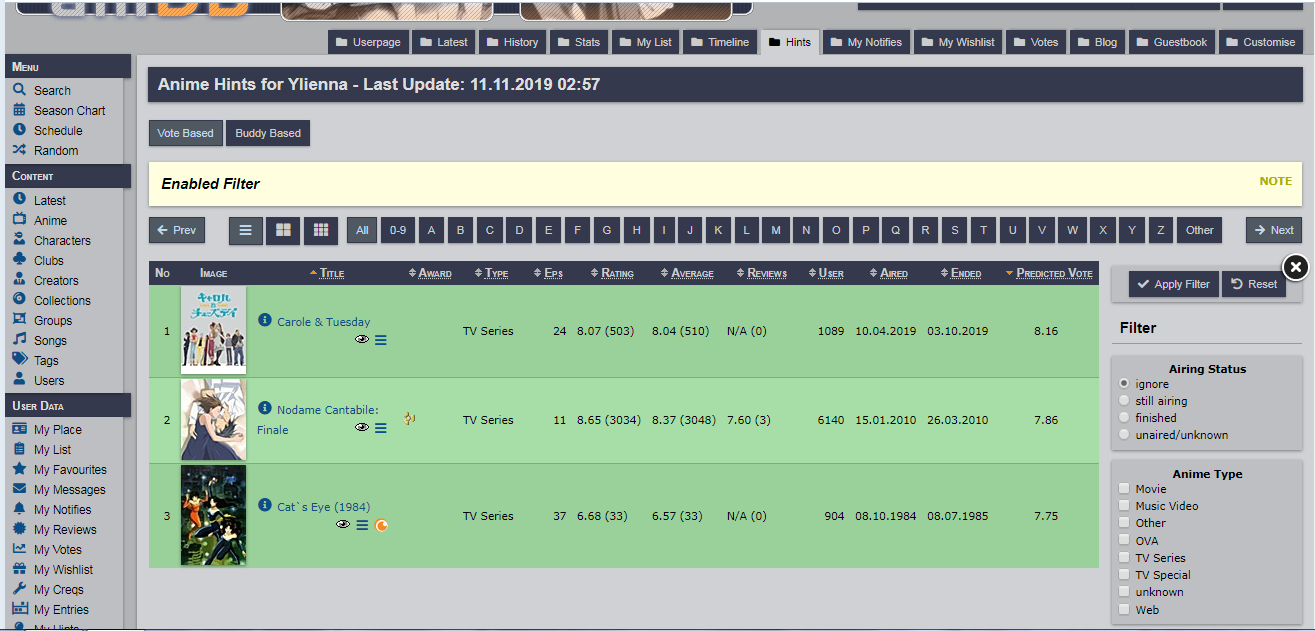Click info icon beside Carole & Tuesday

(x=265, y=321)
